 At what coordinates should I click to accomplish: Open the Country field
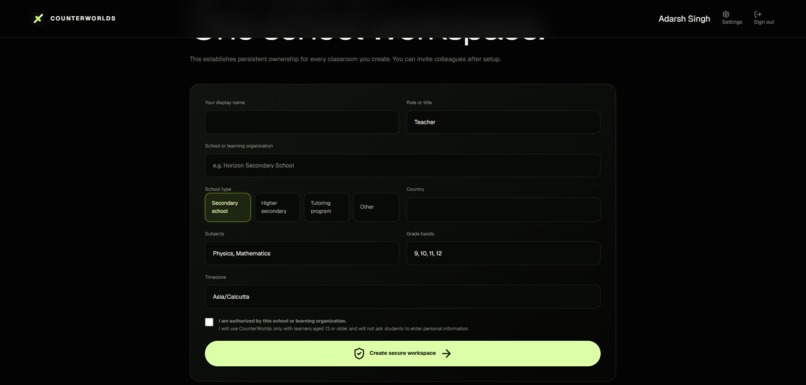503,210
